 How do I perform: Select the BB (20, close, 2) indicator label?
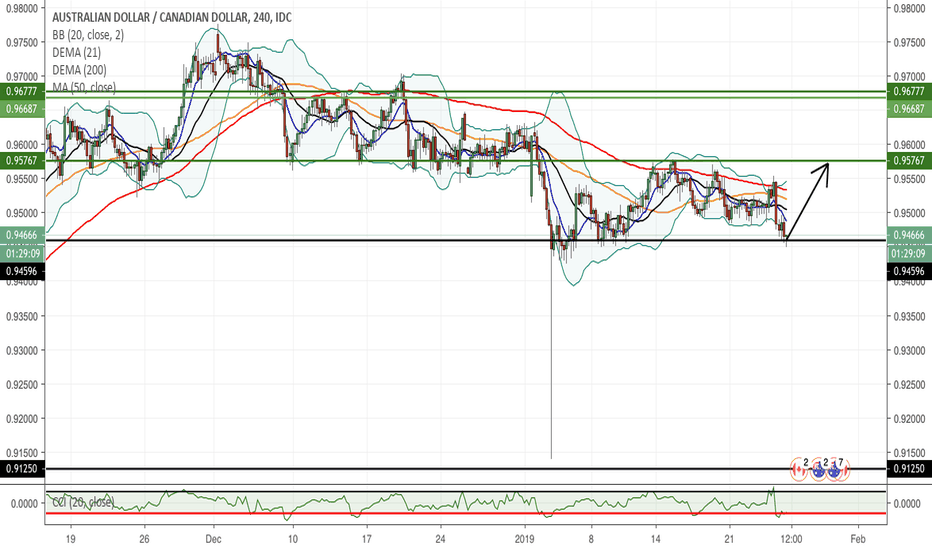tap(88, 35)
